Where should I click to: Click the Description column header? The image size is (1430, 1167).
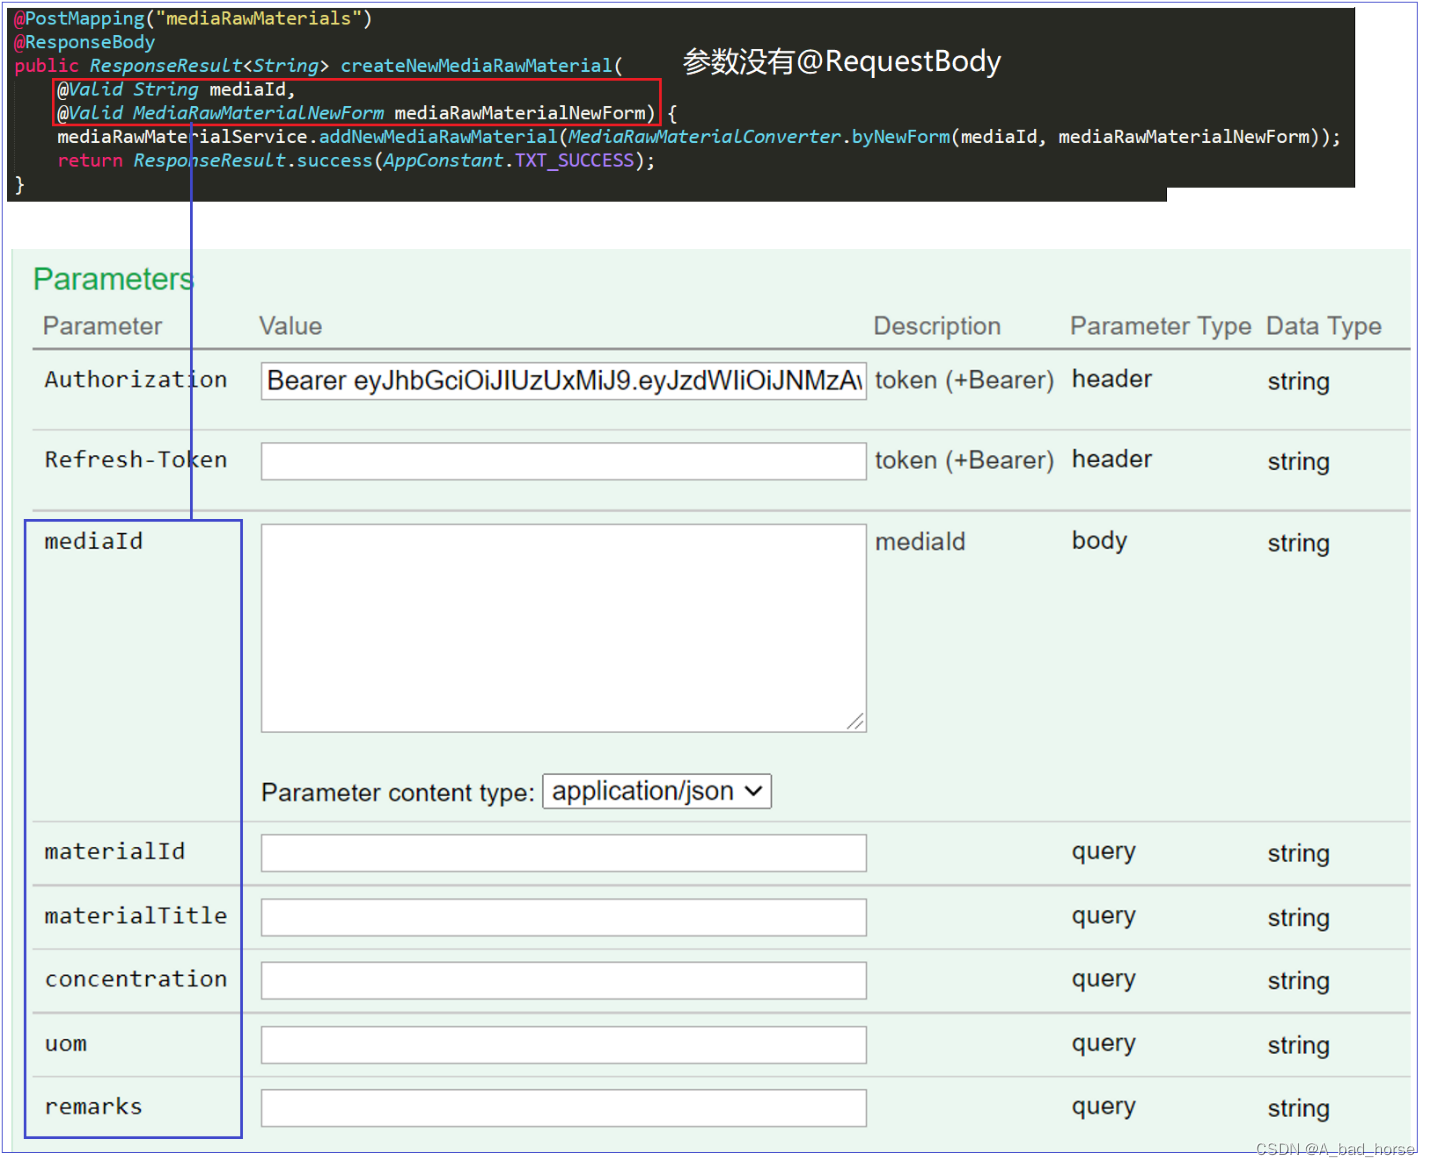(937, 326)
